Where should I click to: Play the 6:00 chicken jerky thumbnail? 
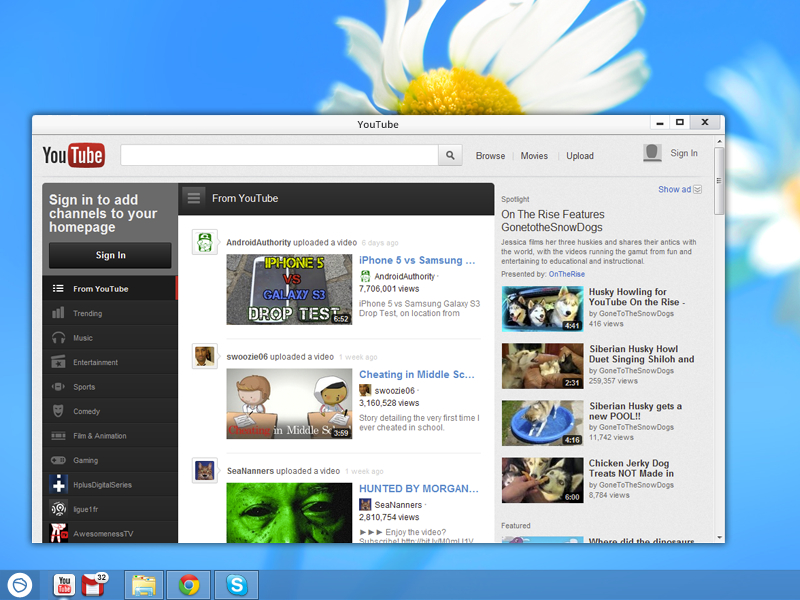click(542, 480)
